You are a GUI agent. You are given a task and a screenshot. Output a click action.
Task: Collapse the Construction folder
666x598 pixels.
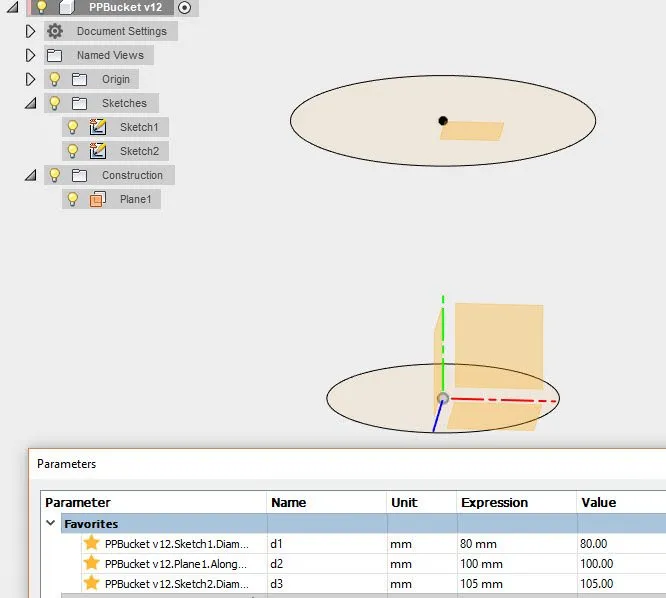(31, 175)
